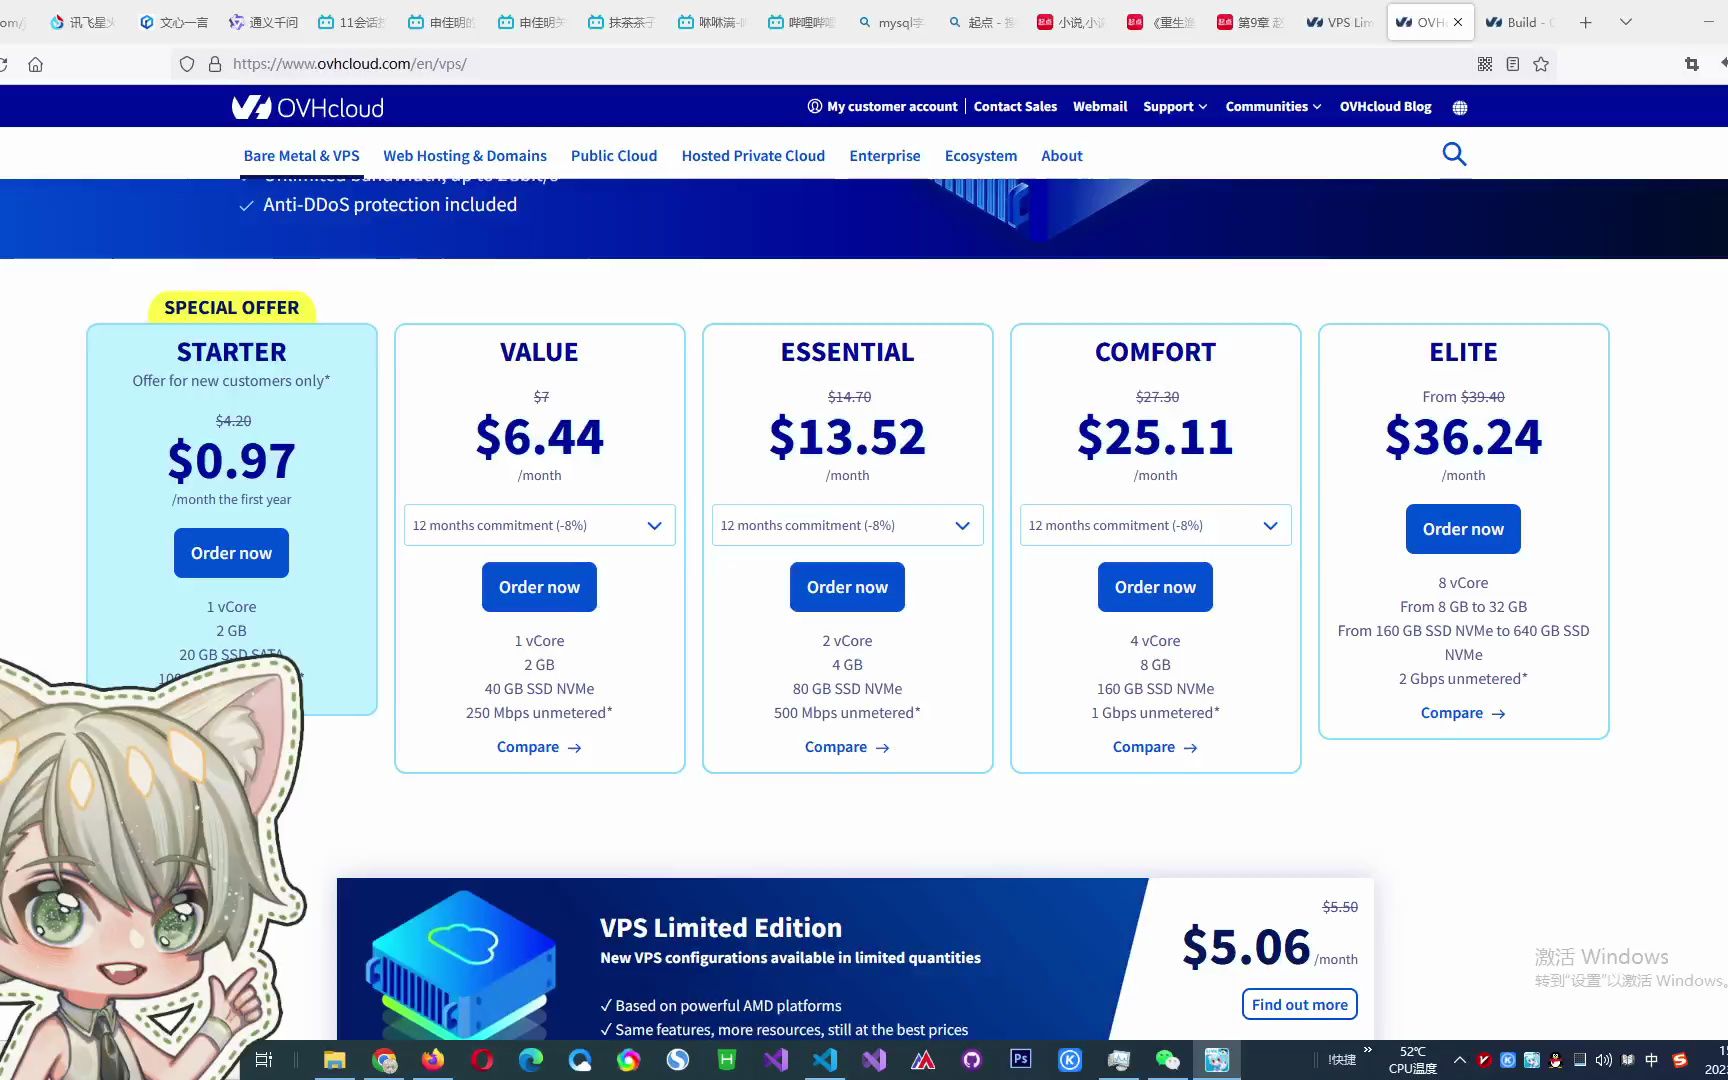Click Compare link under COMFORT plan
Screen dimensions: 1728x1080
[1155, 747]
